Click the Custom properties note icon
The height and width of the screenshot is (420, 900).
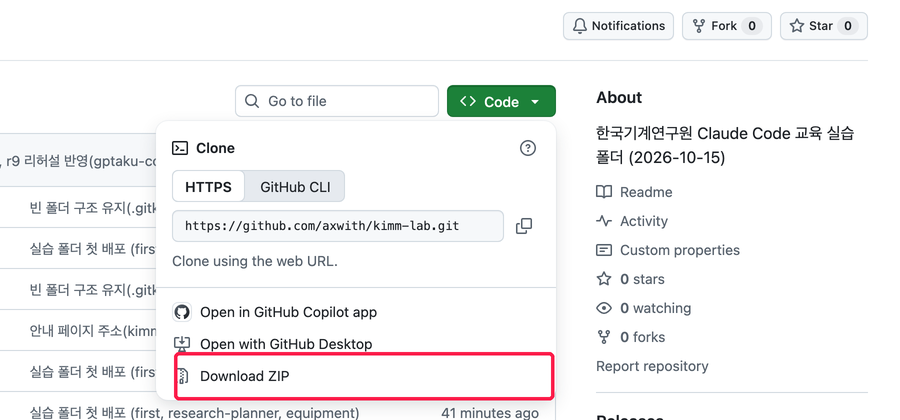[x=604, y=250]
